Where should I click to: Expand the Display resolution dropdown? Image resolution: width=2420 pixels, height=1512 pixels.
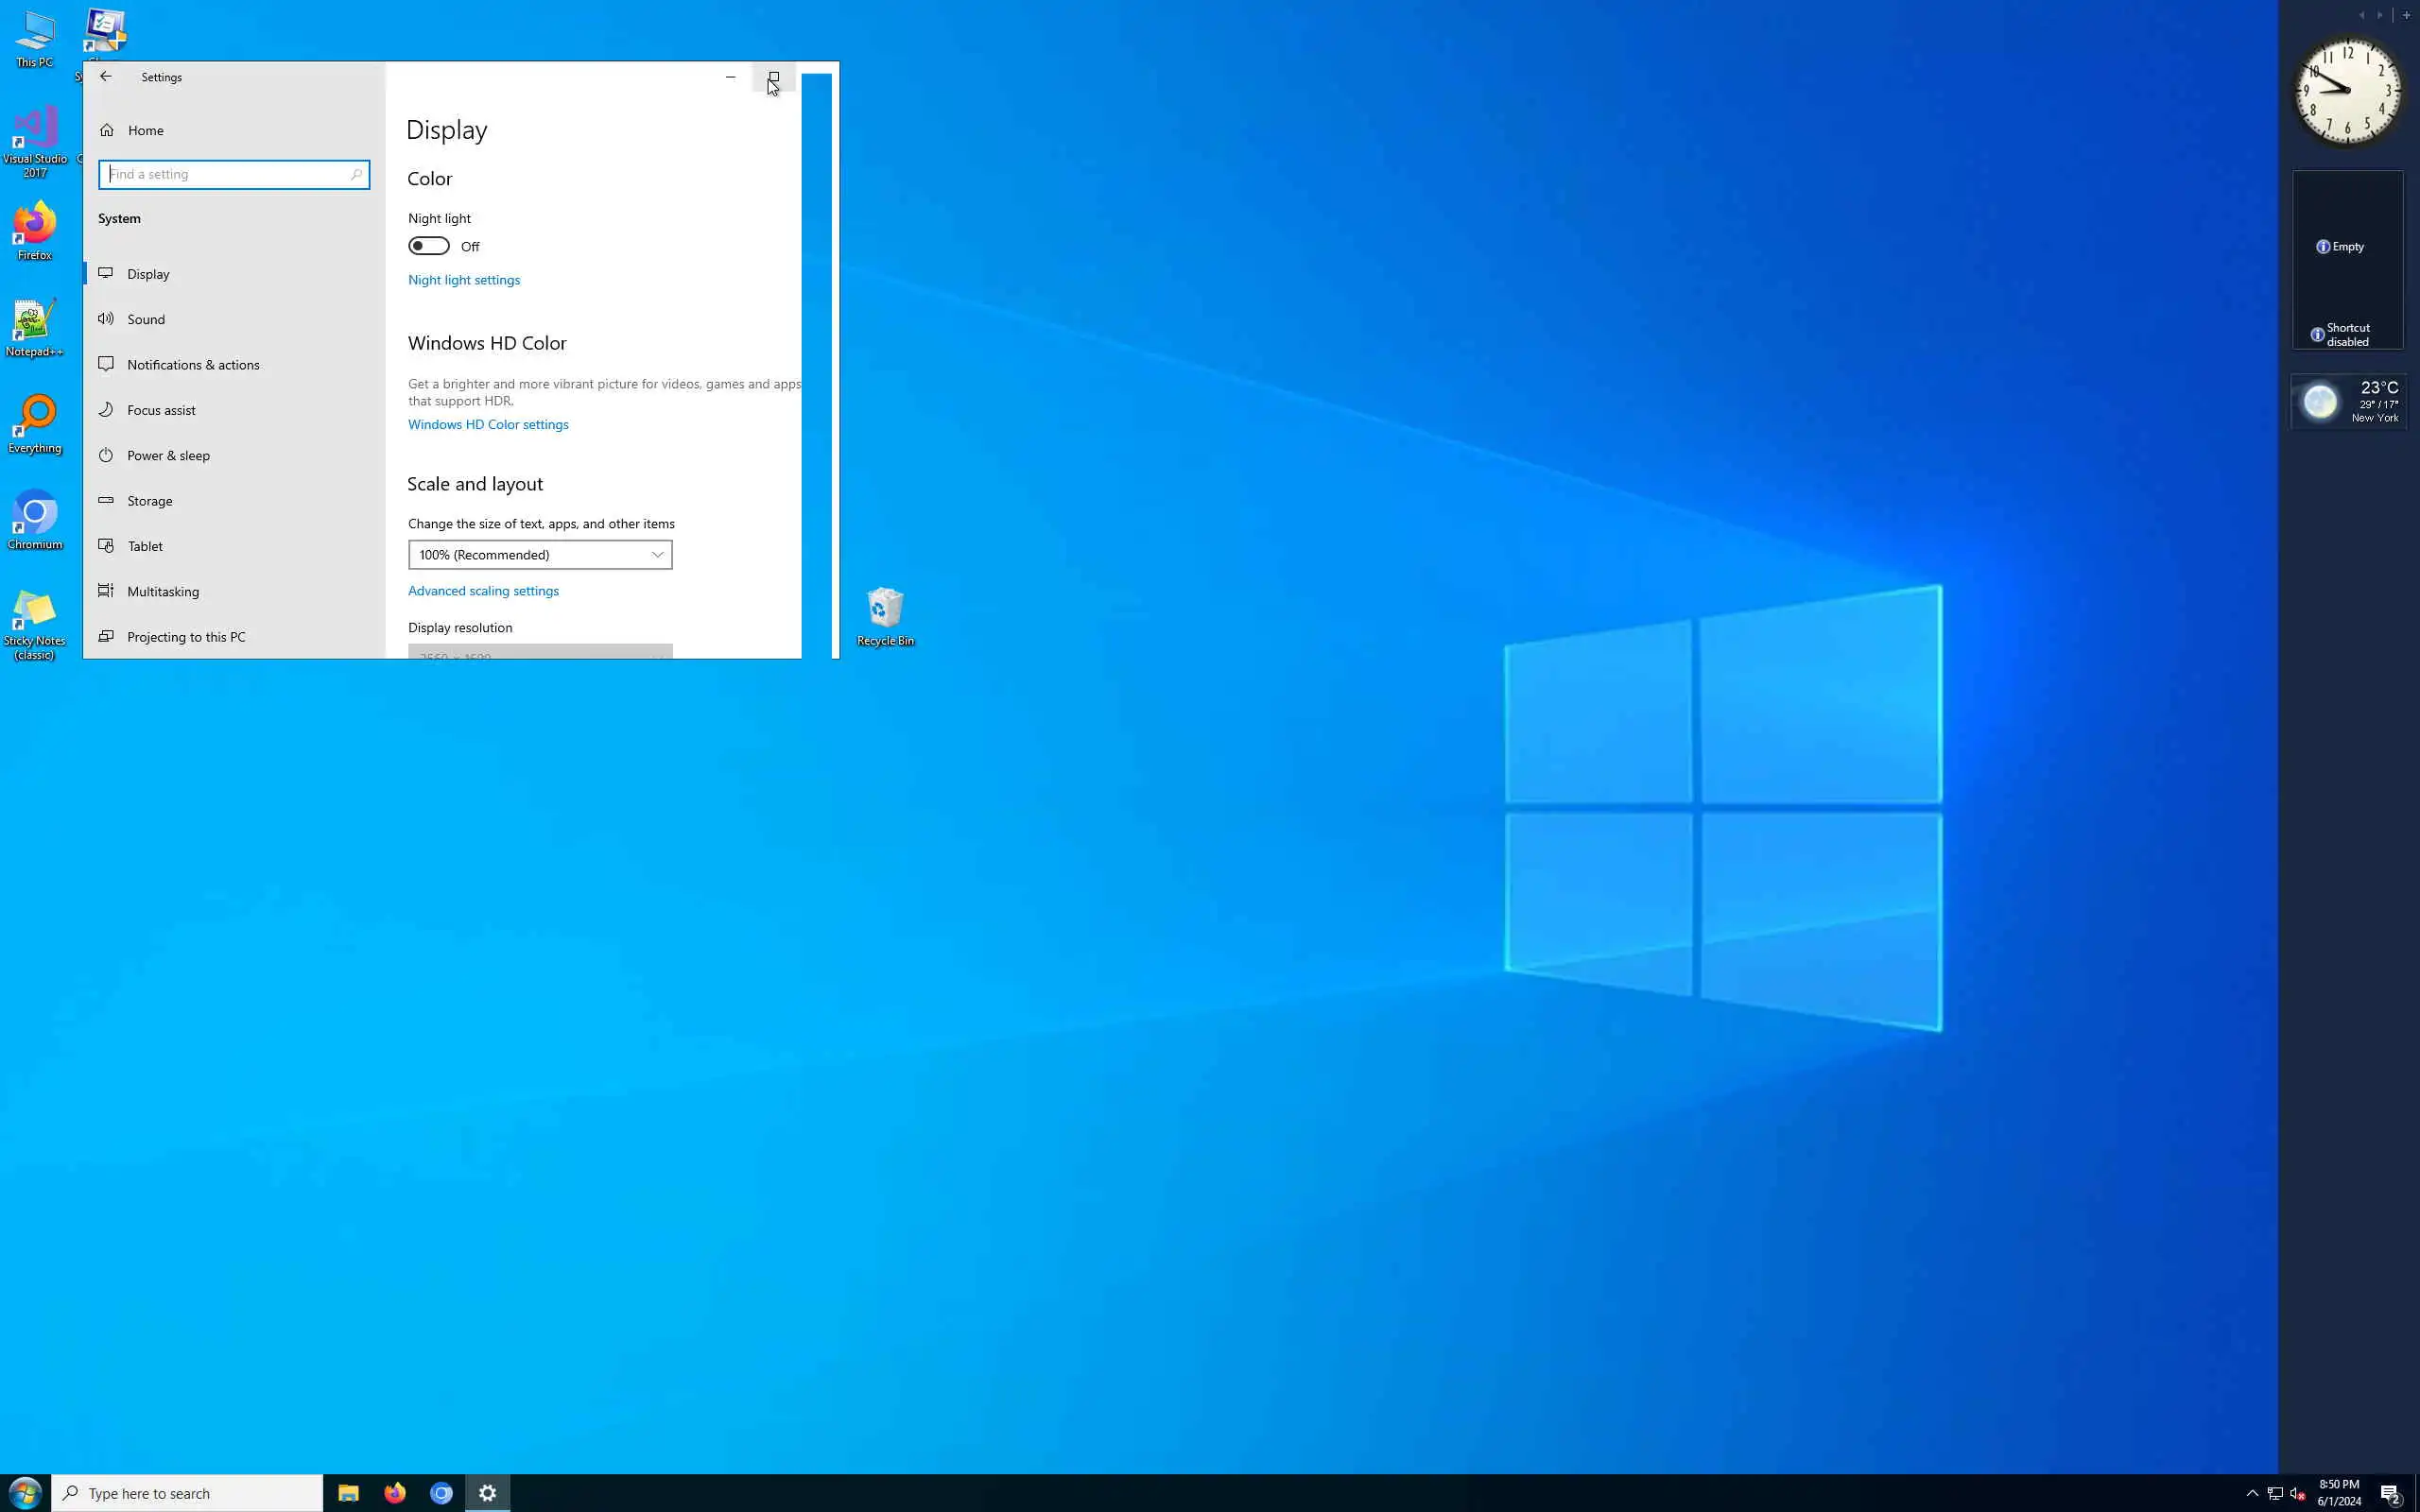pos(540,652)
